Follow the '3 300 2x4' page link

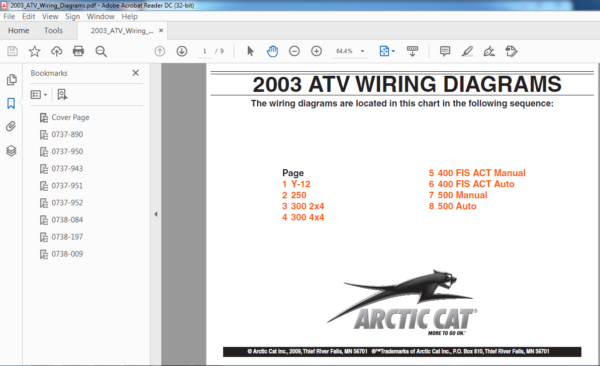[303, 206]
